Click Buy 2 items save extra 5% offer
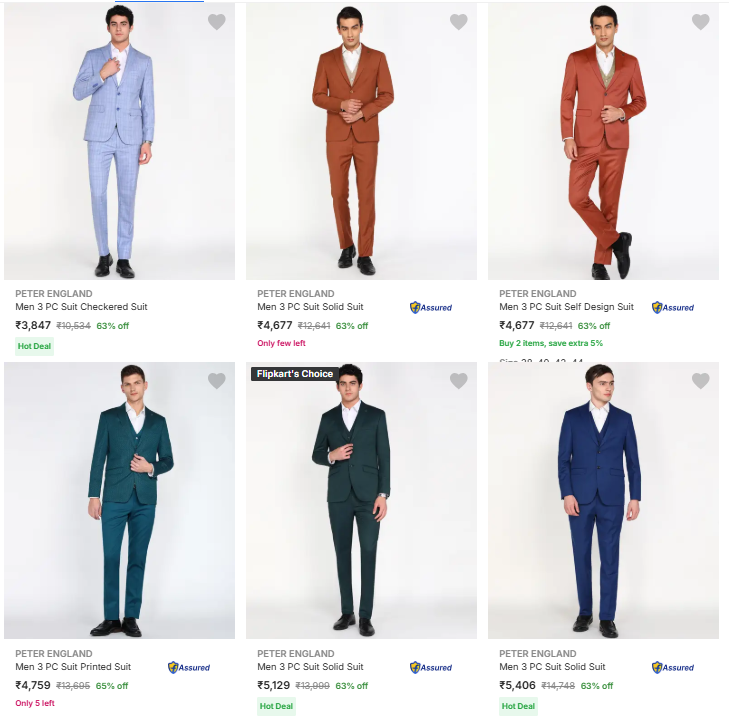 point(551,343)
